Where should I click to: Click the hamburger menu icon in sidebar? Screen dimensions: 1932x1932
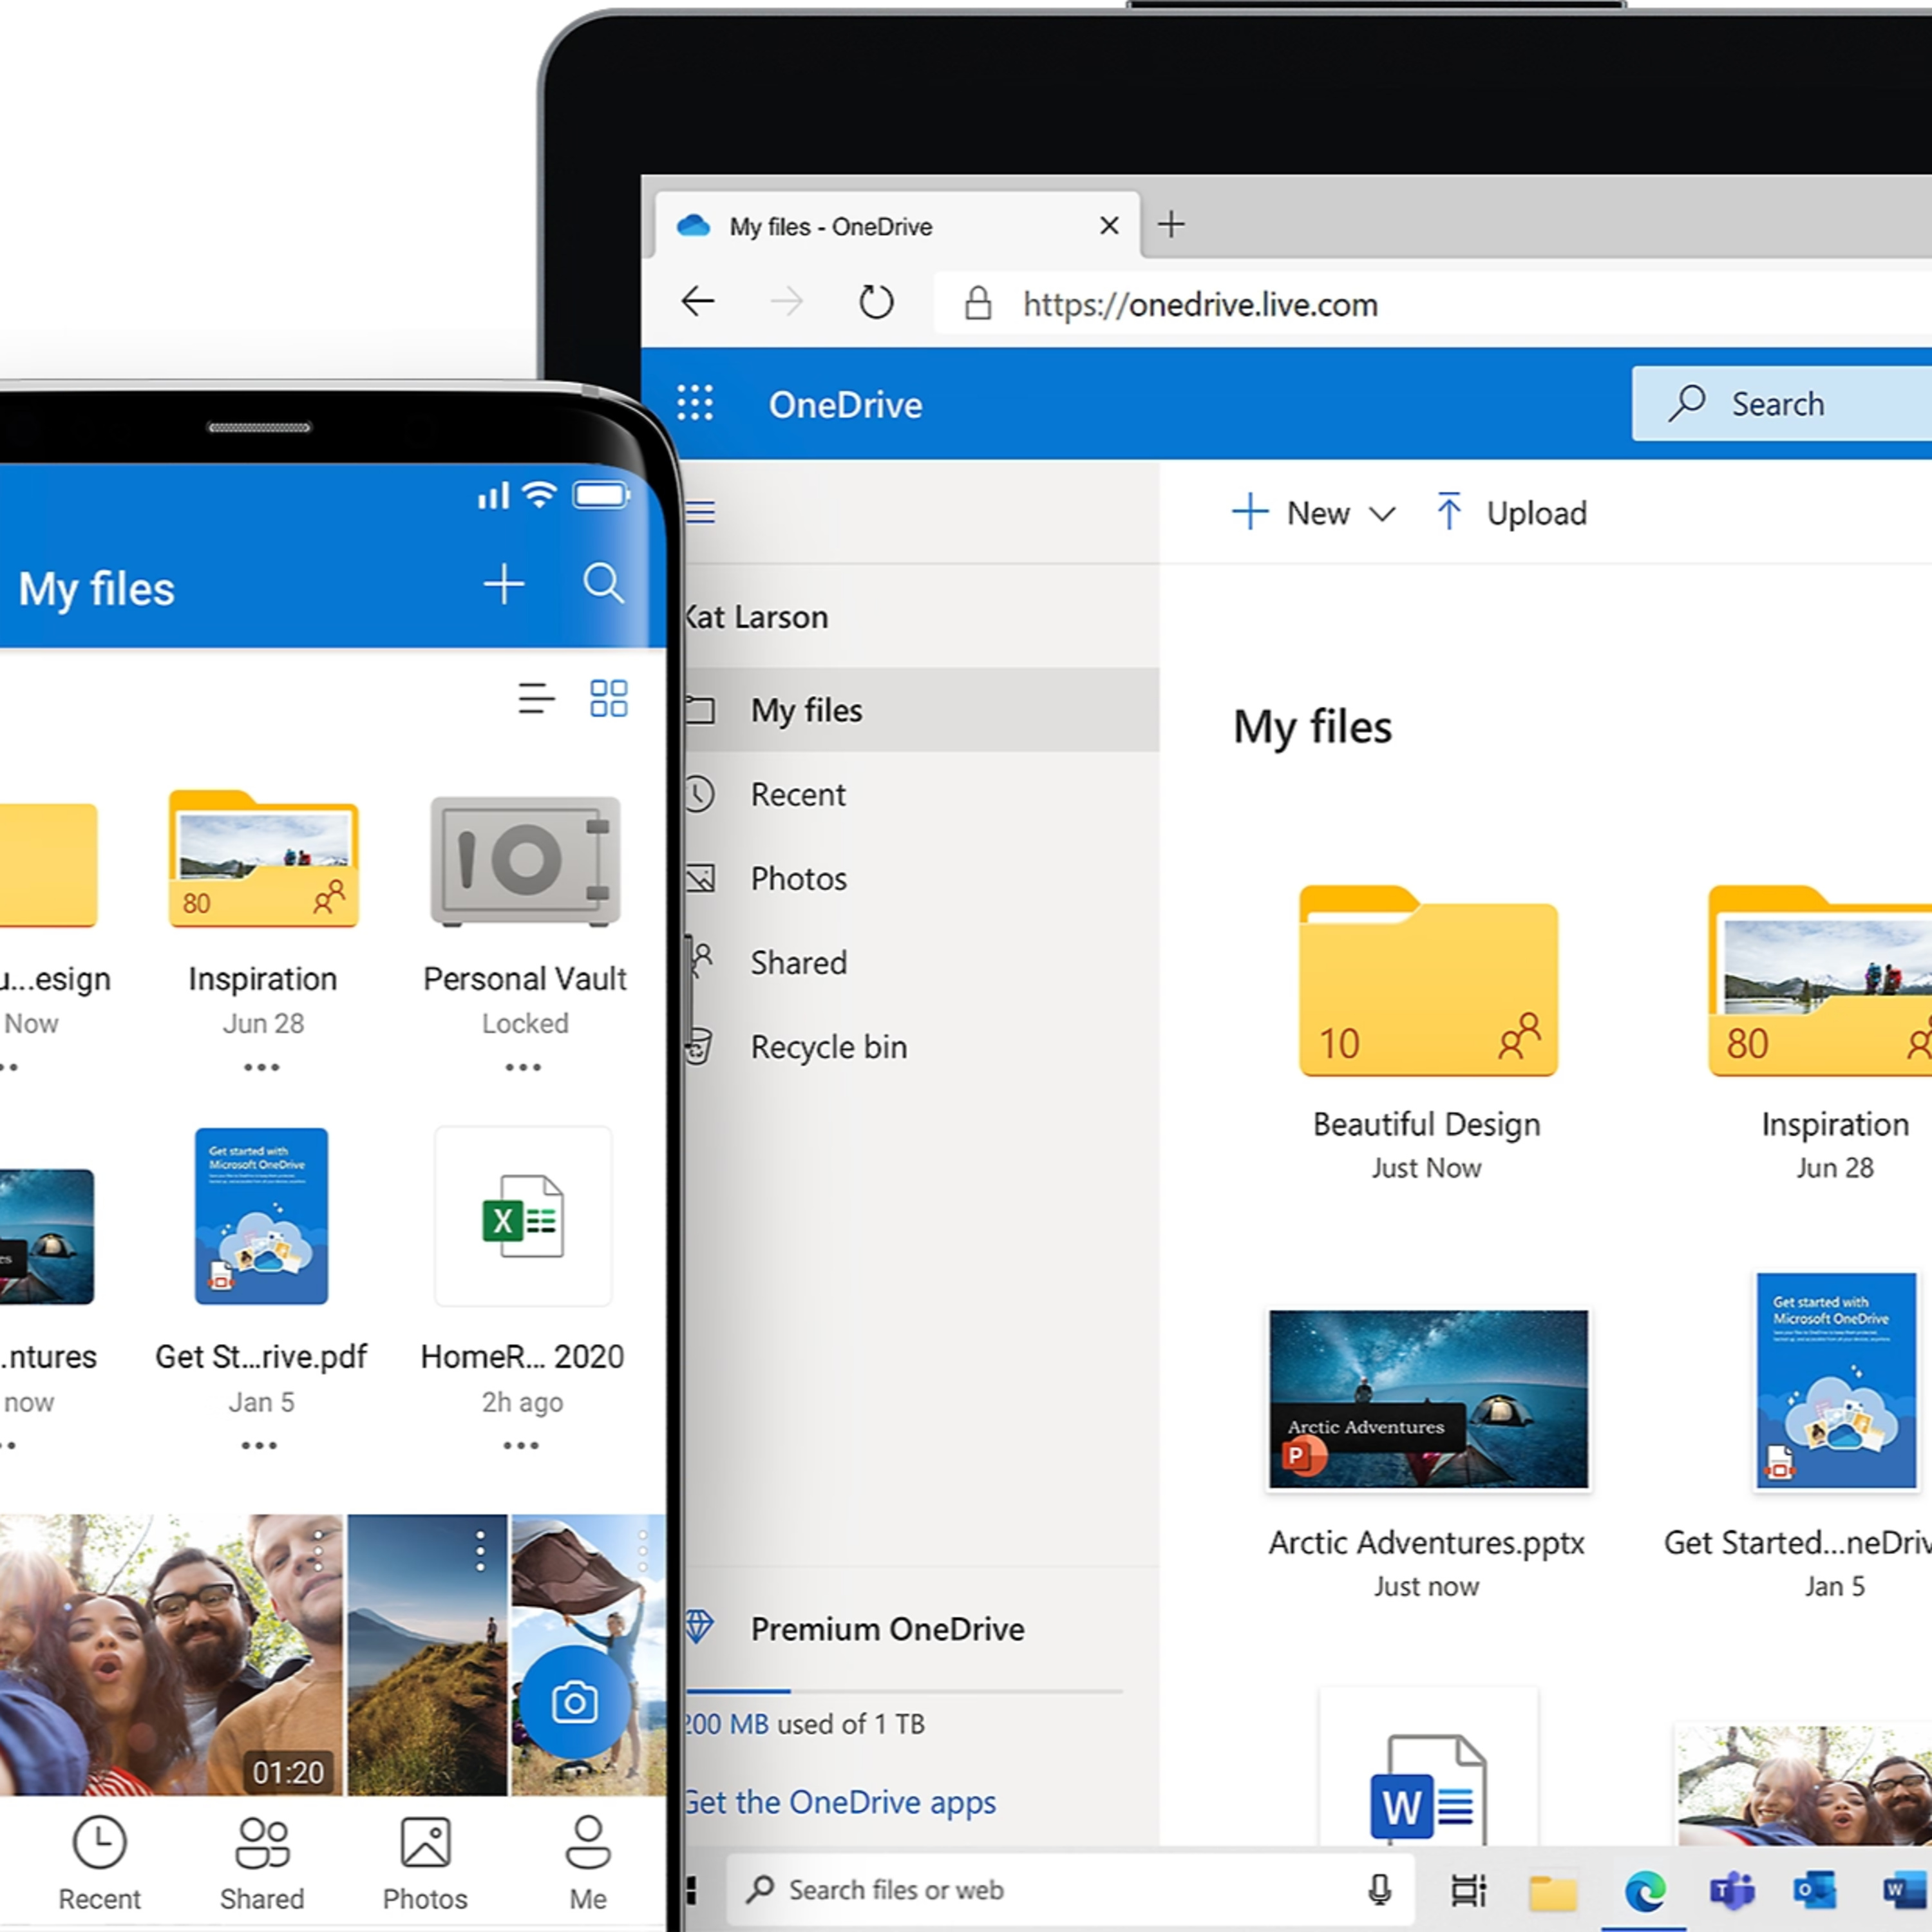click(701, 513)
